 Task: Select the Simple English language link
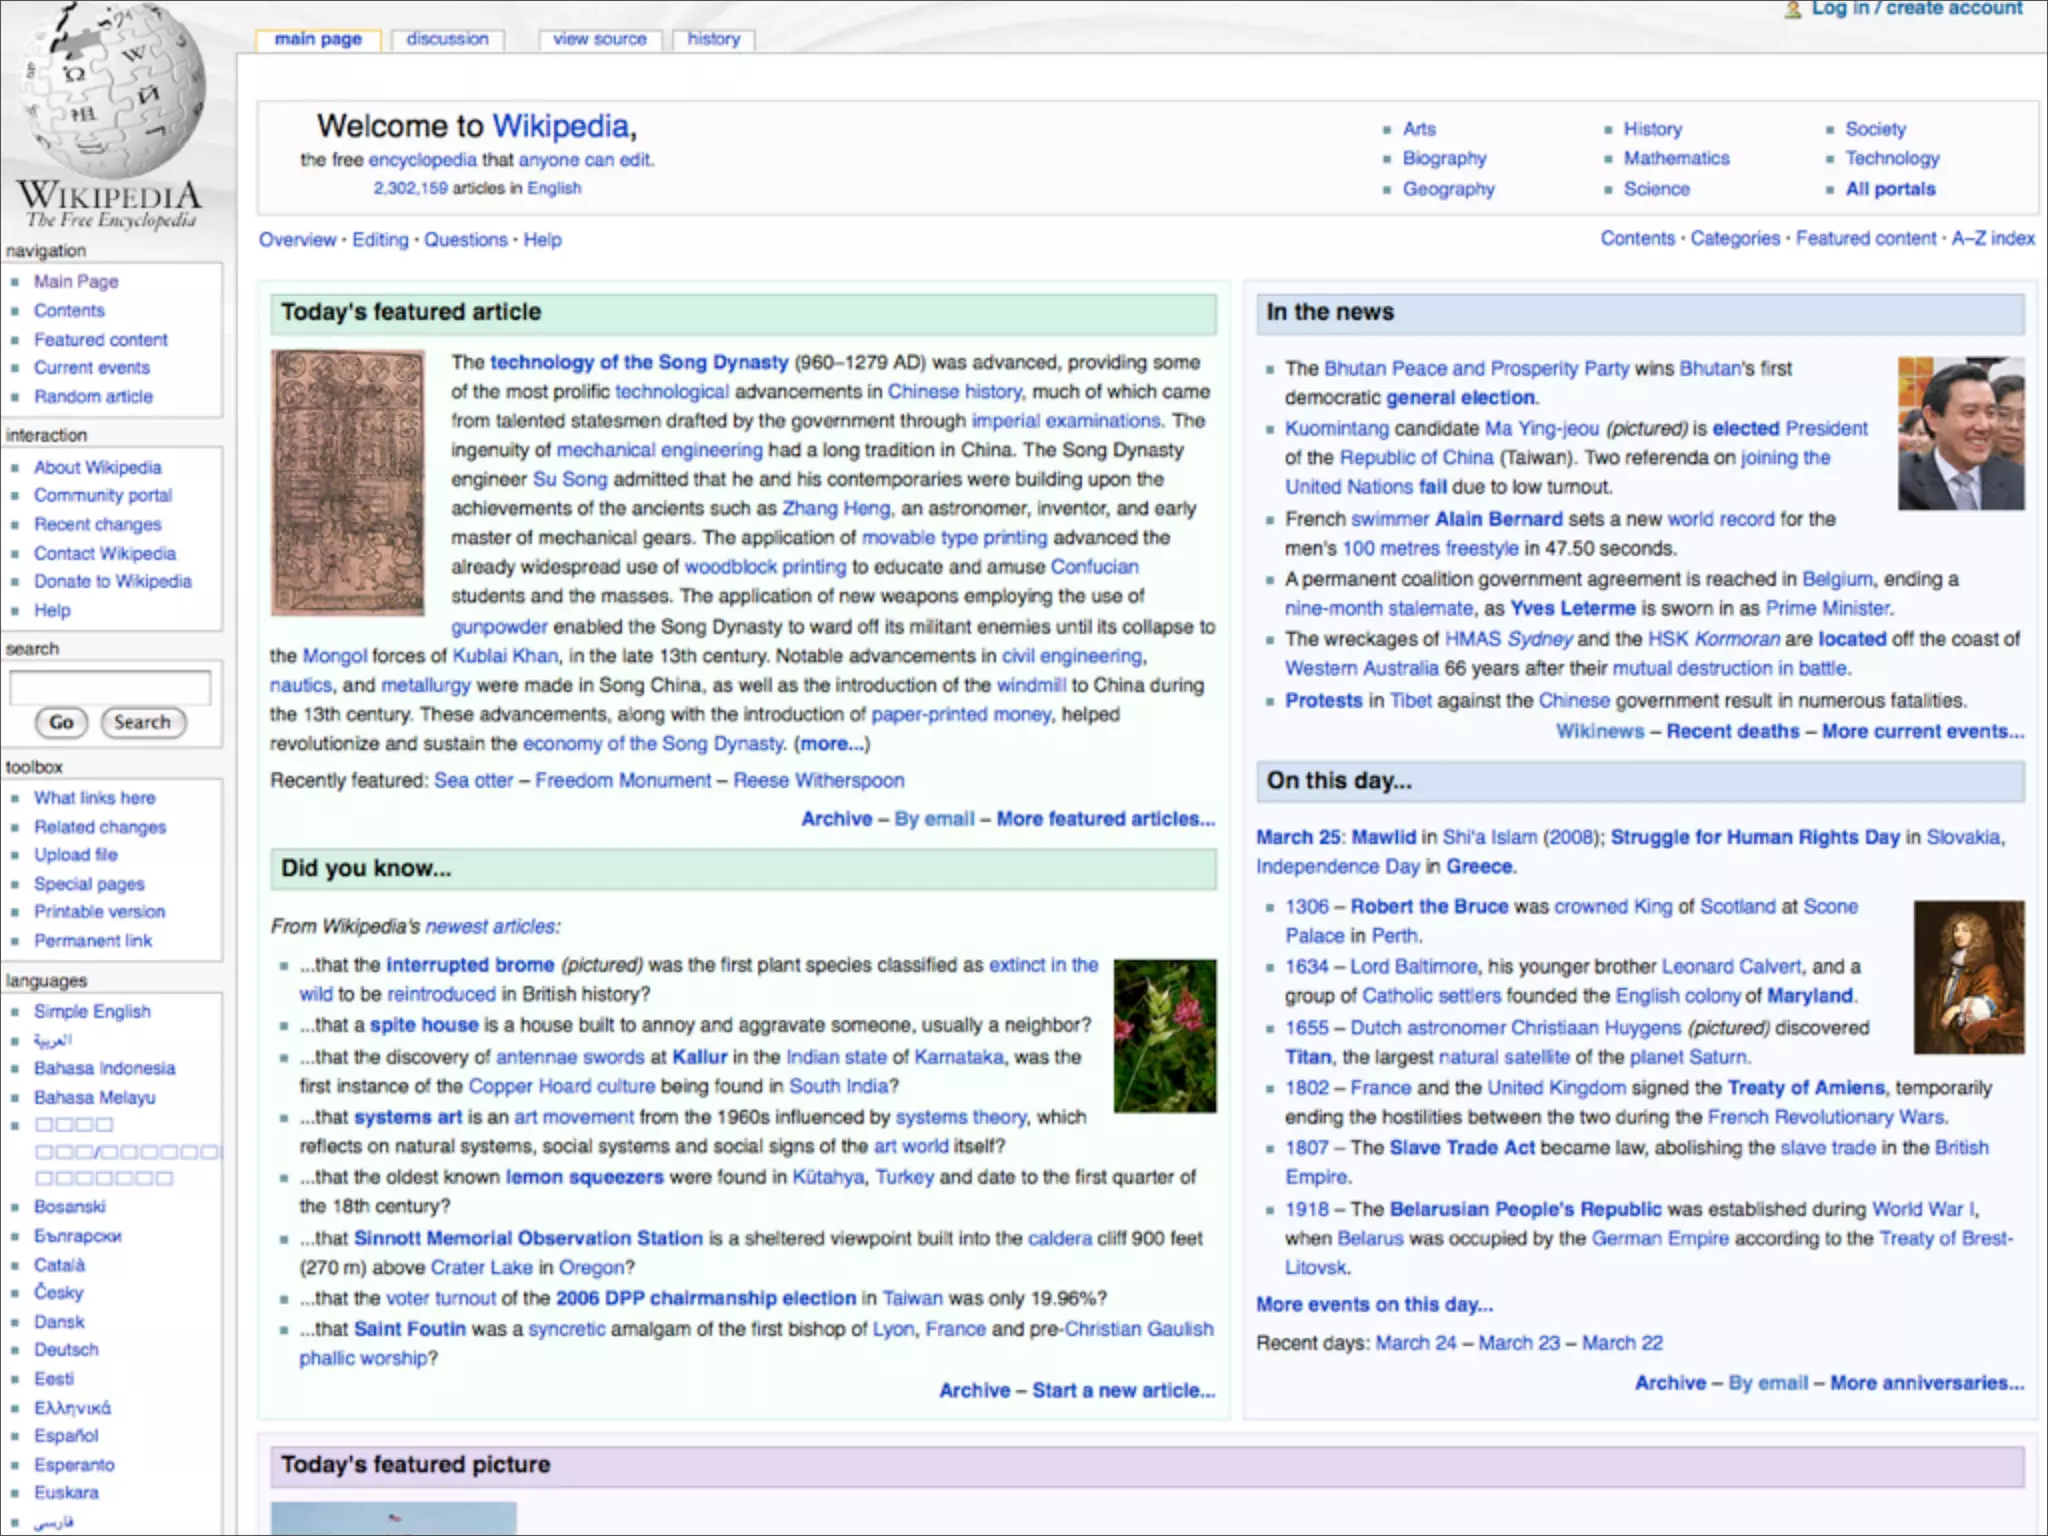coord(92,1011)
